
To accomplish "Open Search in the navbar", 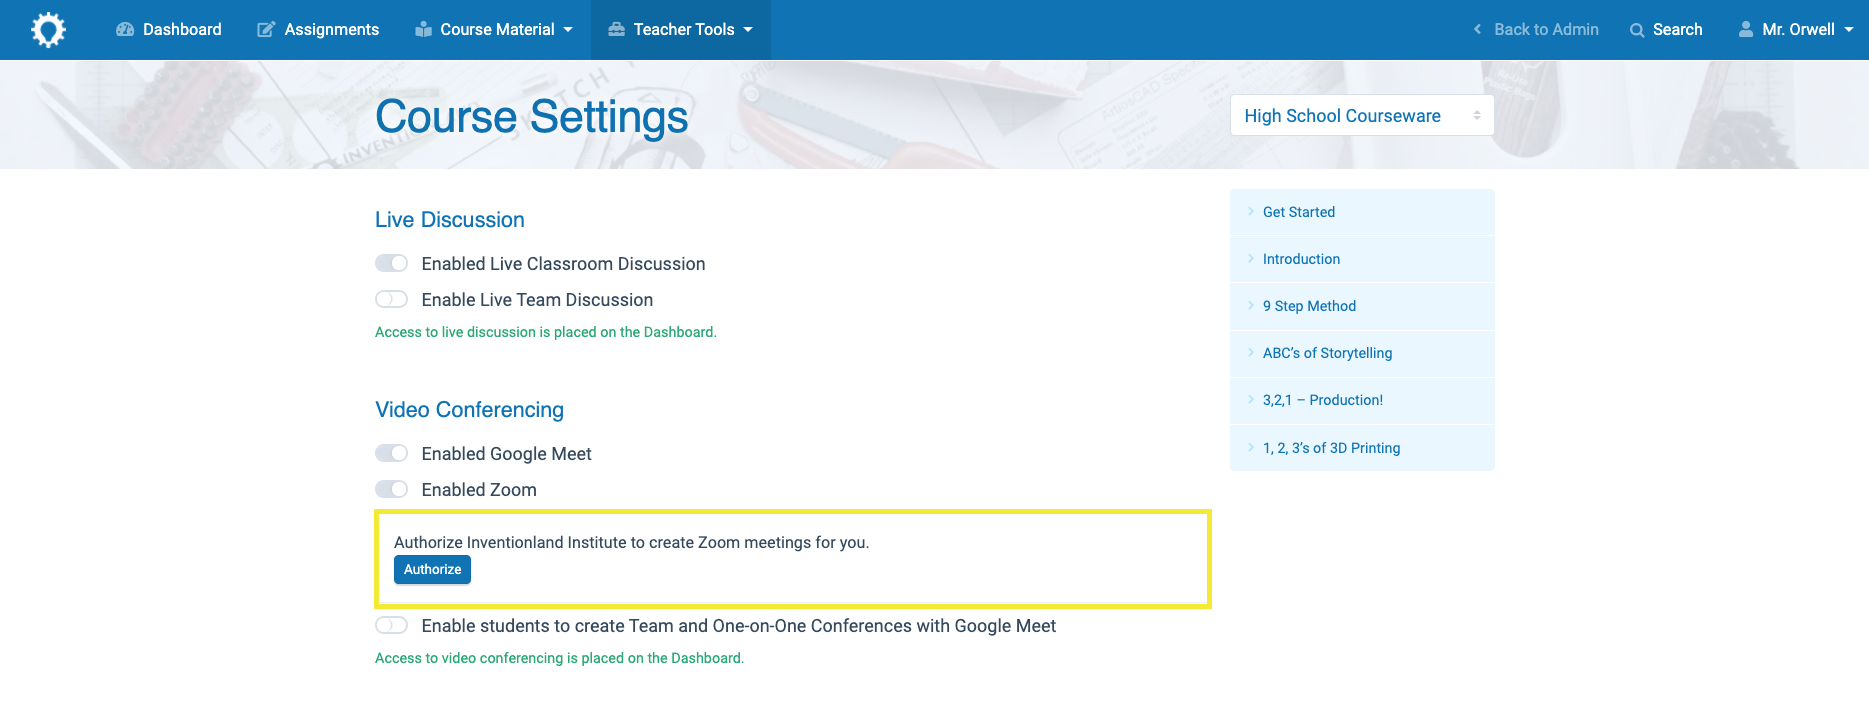I will pyautogui.click(x=1666, y=30).
